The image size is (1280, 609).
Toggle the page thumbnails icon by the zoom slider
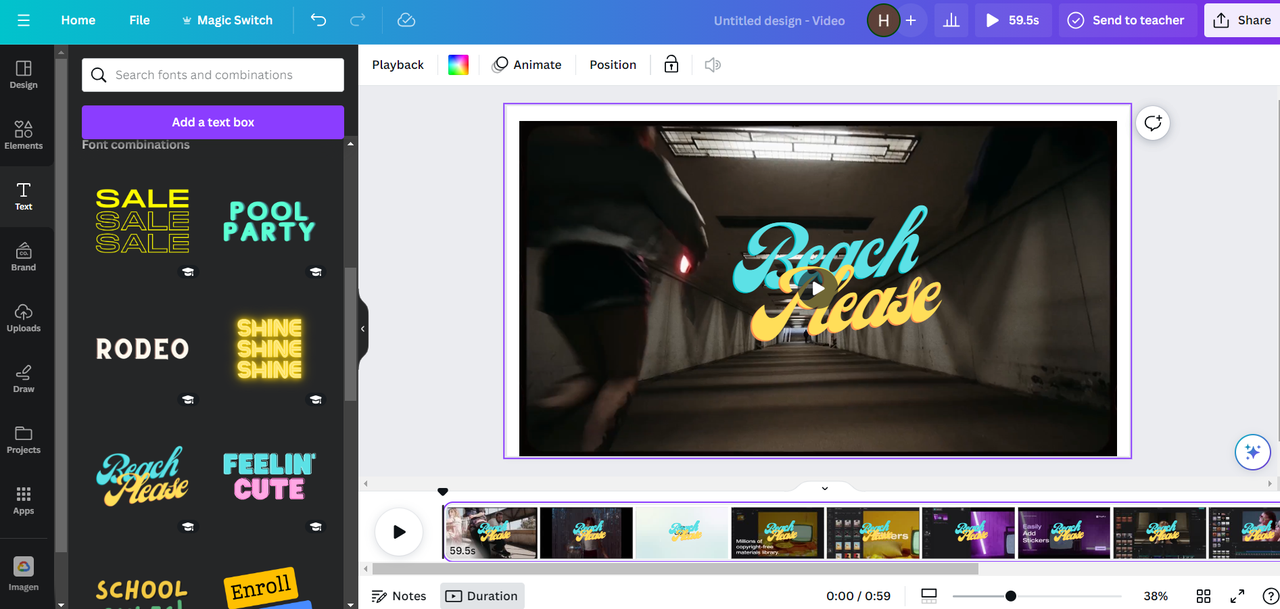(x=929, y=596)
